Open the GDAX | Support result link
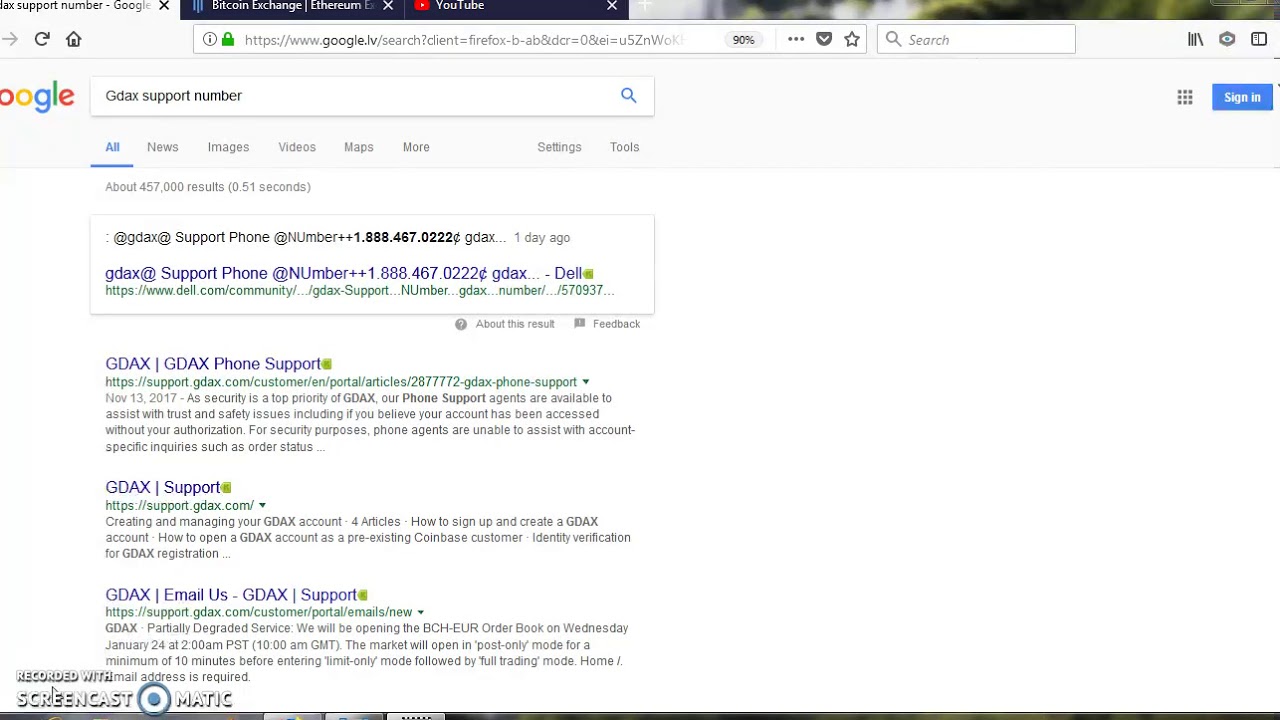1280x720 pixels. click(162, 487)
